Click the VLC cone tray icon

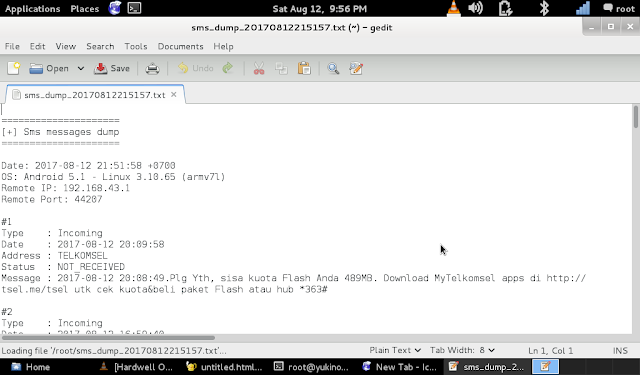[x=453, y=8]
